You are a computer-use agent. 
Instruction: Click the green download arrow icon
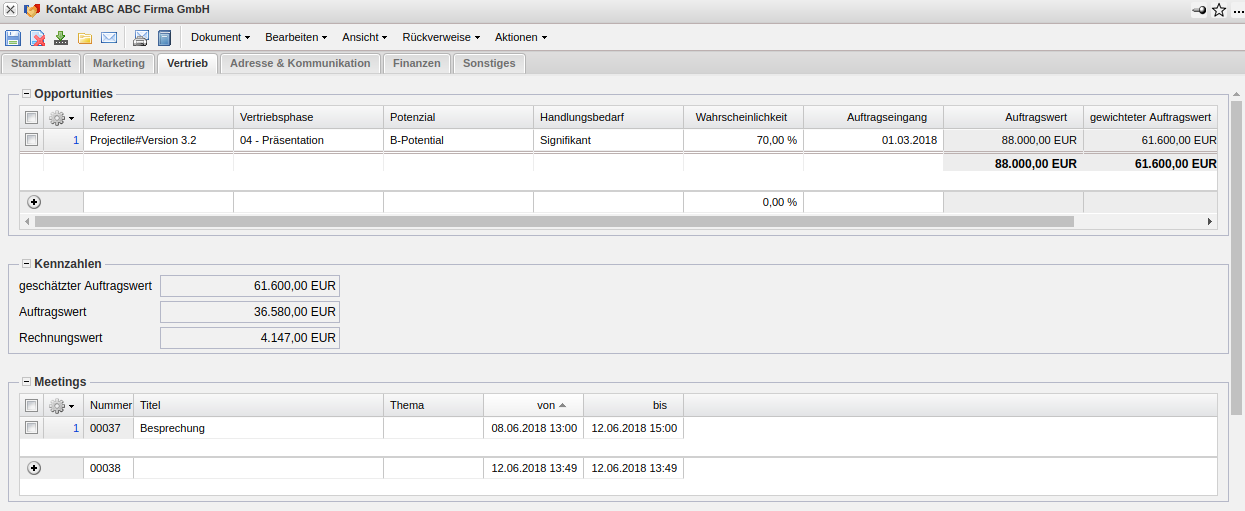(61, 38)
